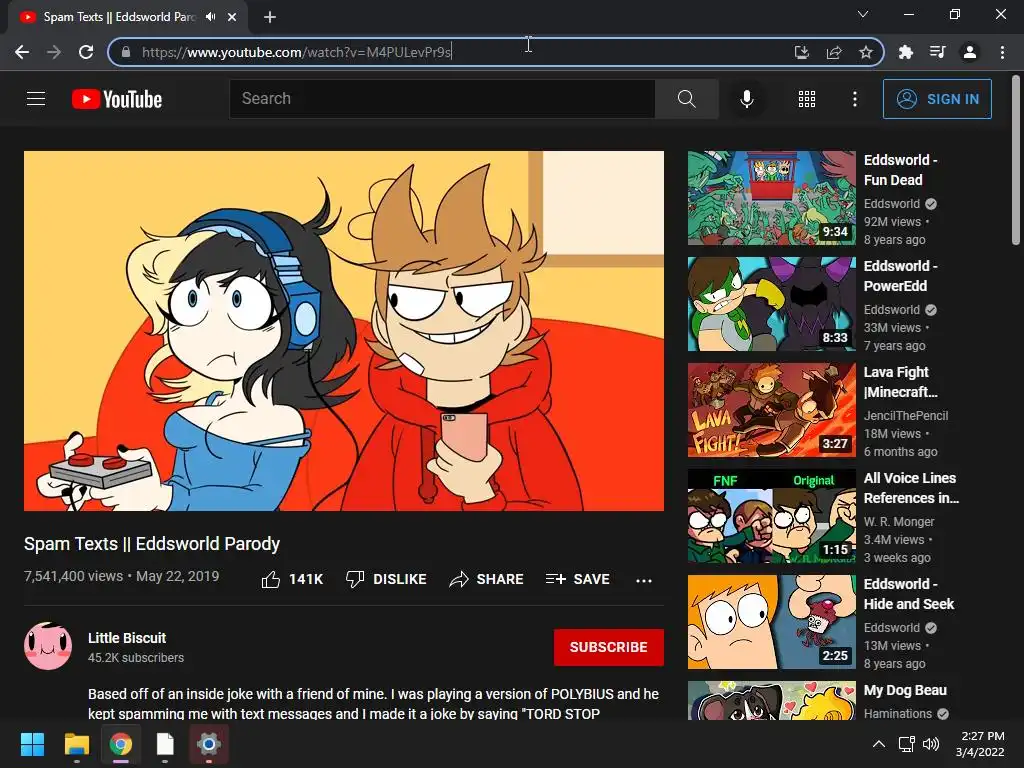Open YouTube settings three-dot menu
The width and height of the screenshot is (1024, 768).
click(854, 99)
